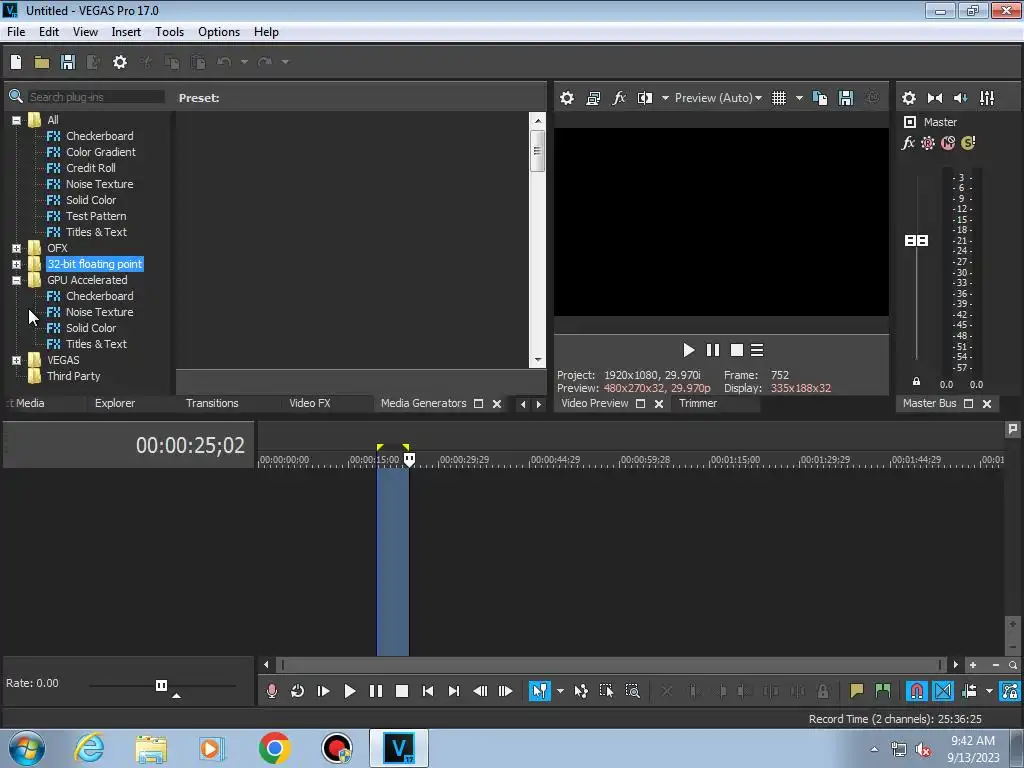
Task: Copy snapshot to clipboard icon
Action: click(x=820, y=98)
